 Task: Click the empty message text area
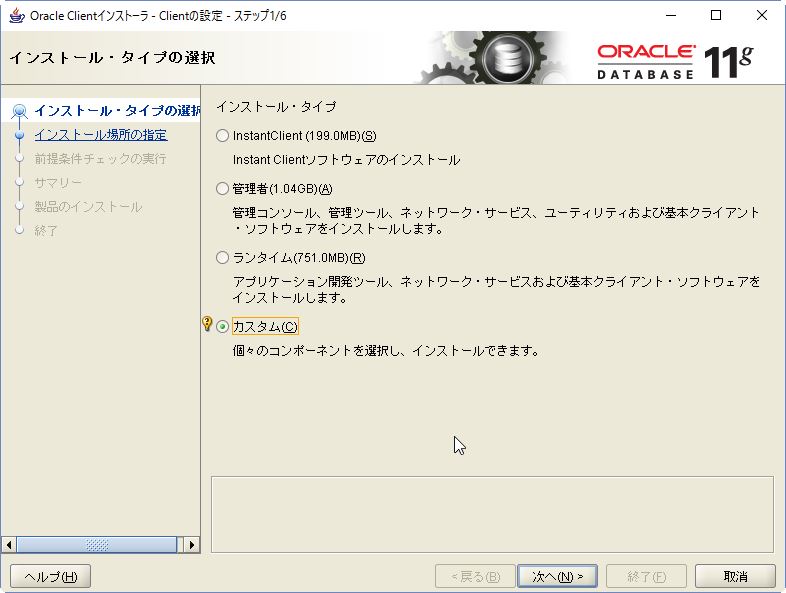coord(492,514)
